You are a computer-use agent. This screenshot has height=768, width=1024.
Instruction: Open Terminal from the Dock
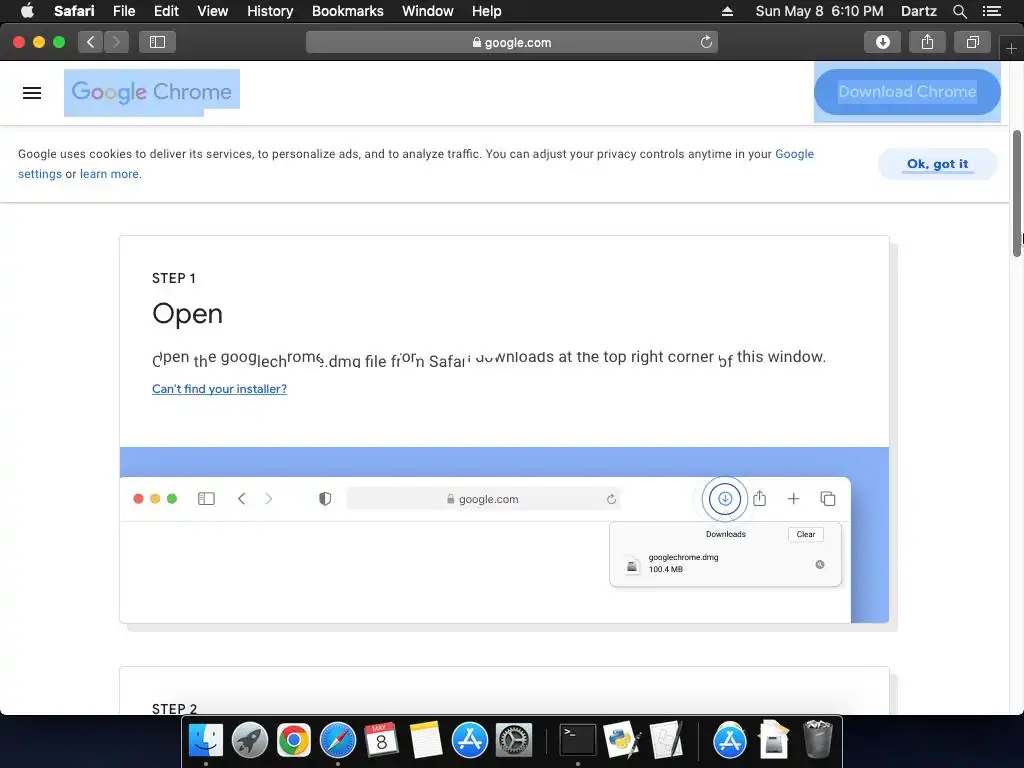point(578,741)
